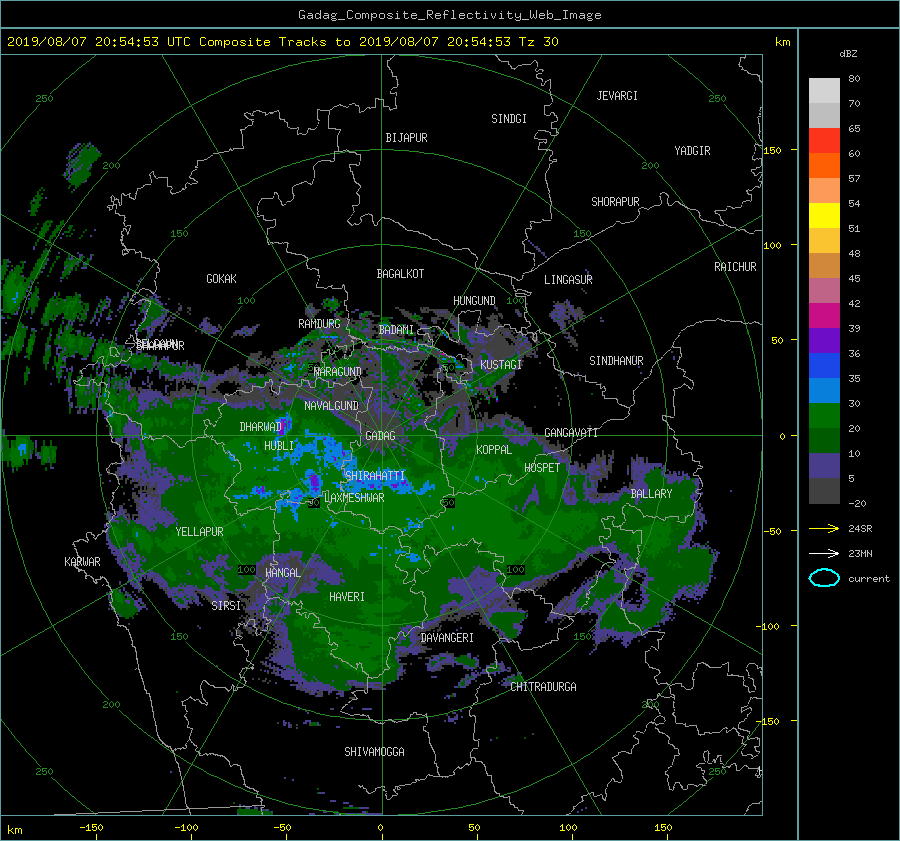Click the GANGAVATI city label
Screen dimensions: 900x841
coord(571,432)
